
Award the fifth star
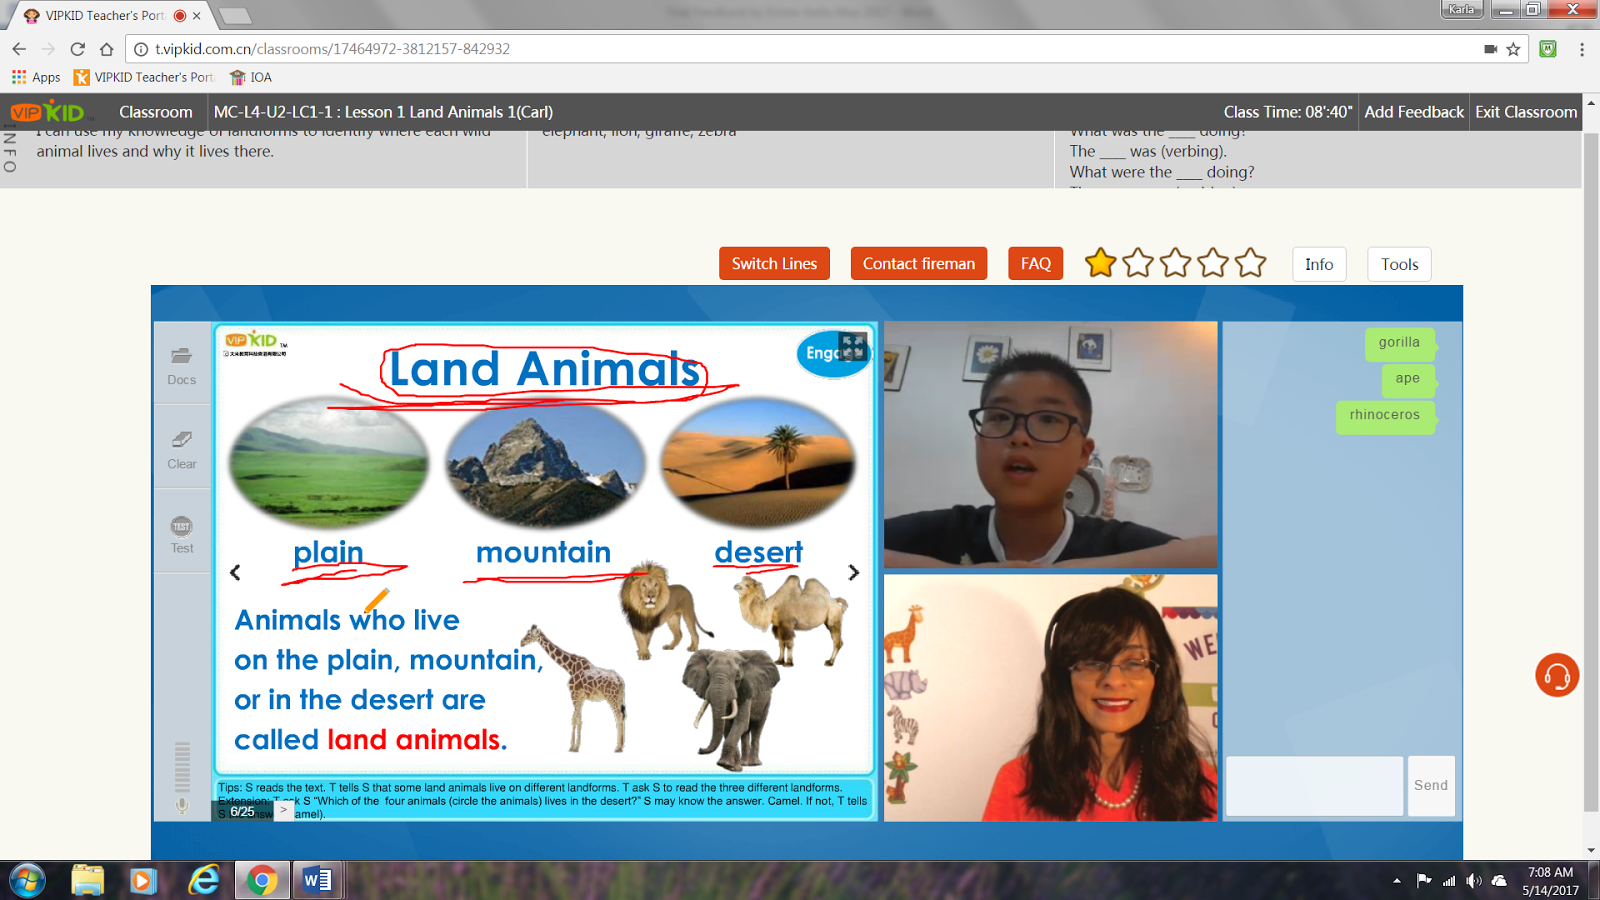click(x=1250, y=263)
